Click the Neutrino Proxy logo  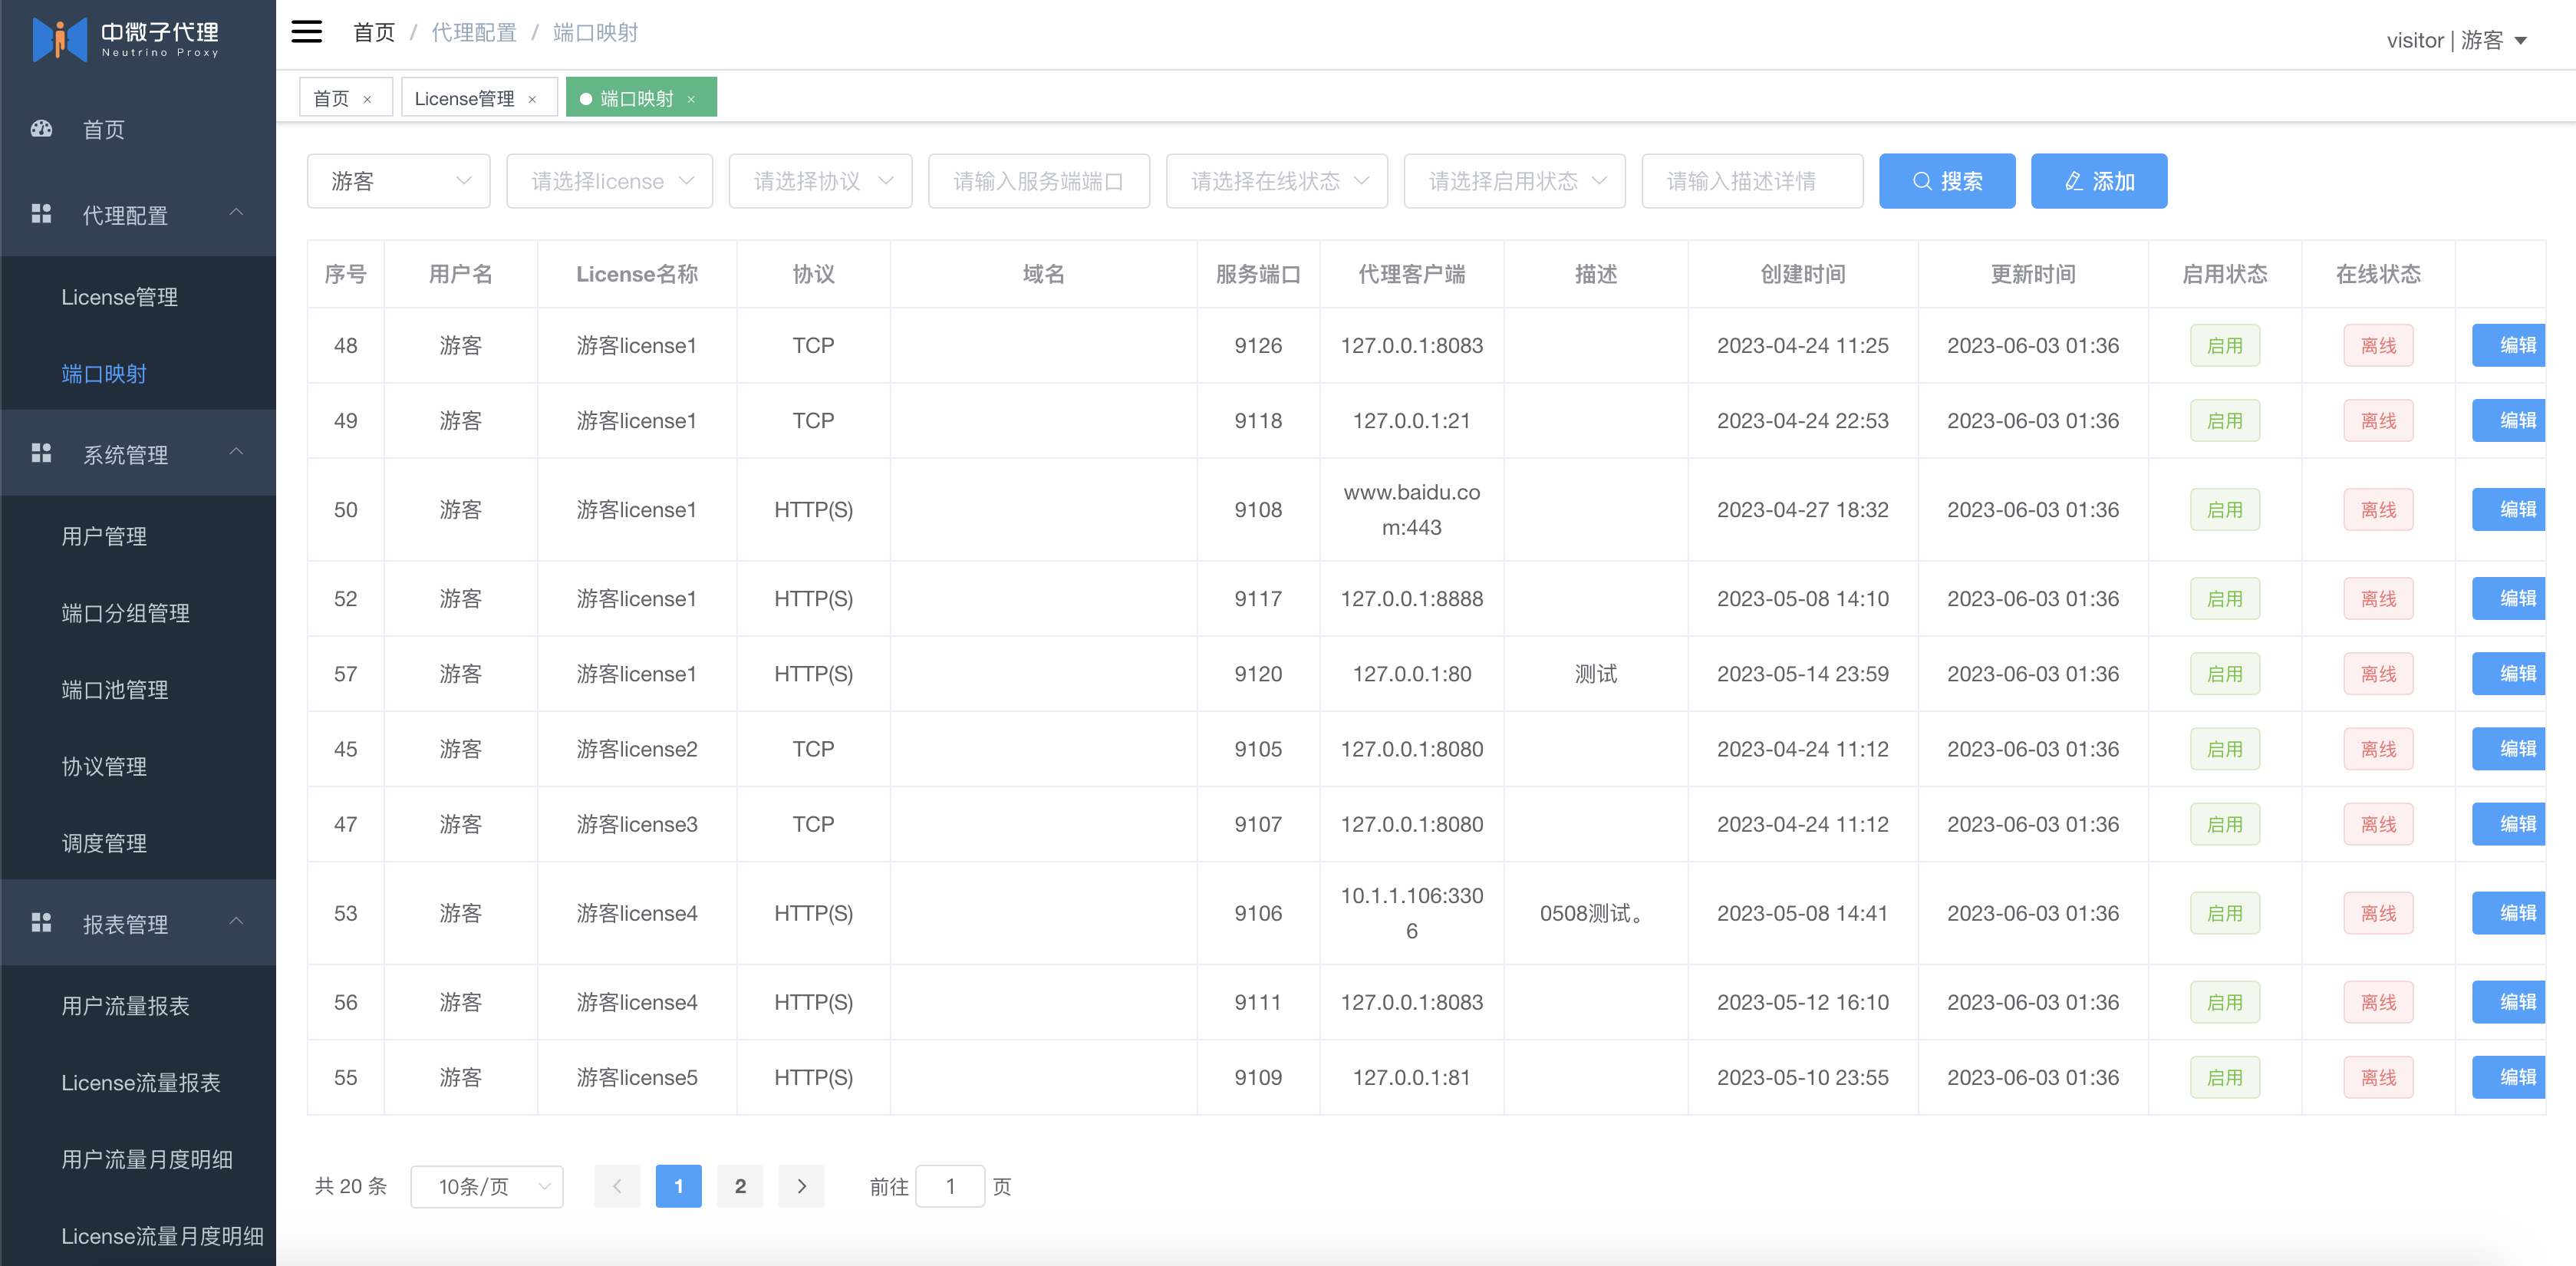(x=126, y=38)
